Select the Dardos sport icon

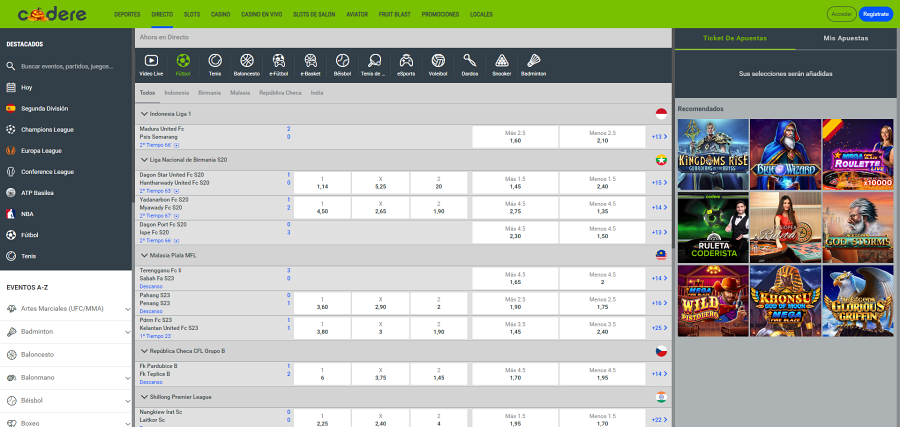coord(470,65)
